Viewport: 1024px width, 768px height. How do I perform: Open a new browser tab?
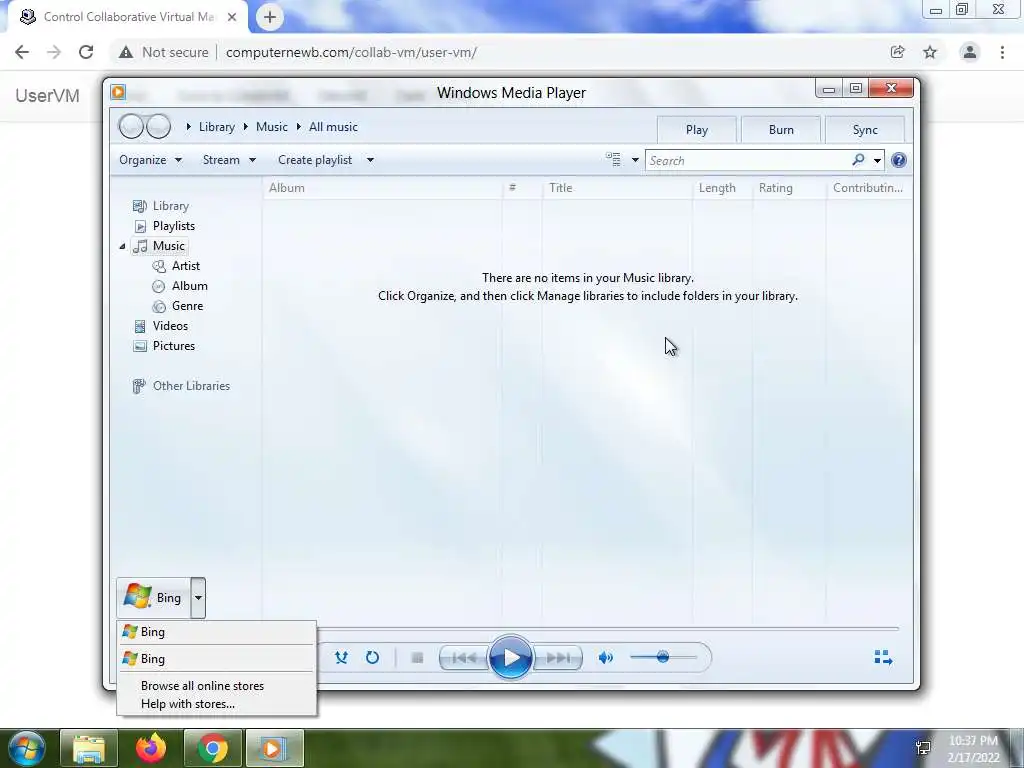click(x=270, y=17)
